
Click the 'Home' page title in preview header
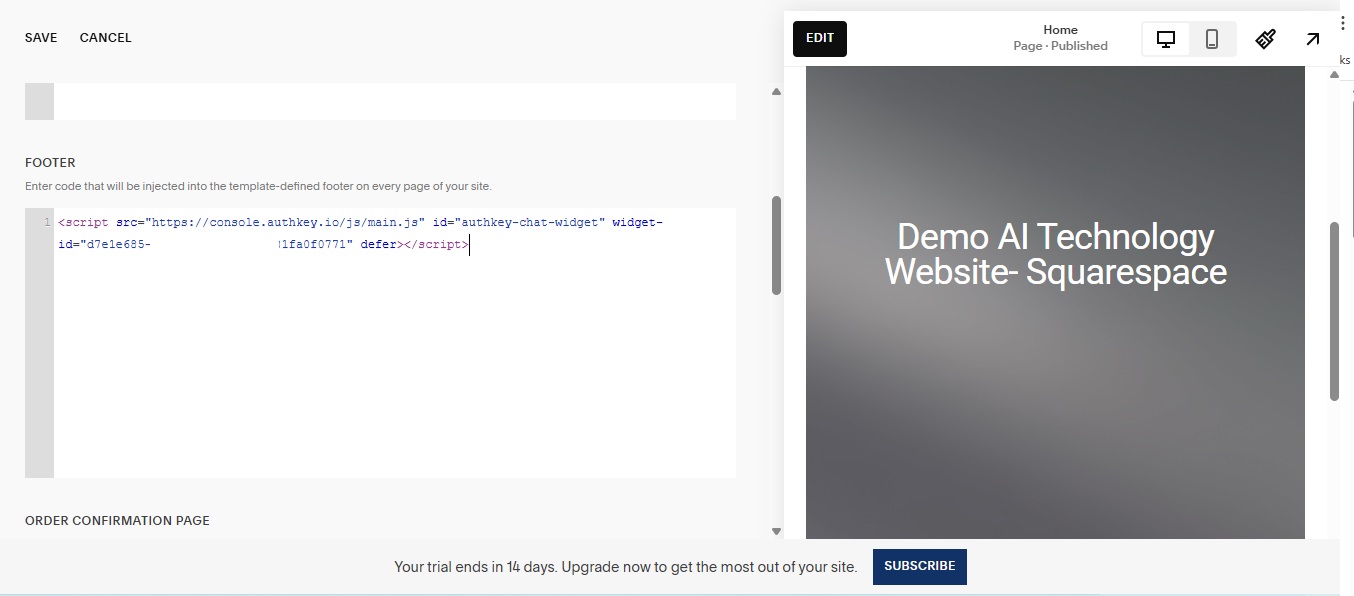(1060, 30)
